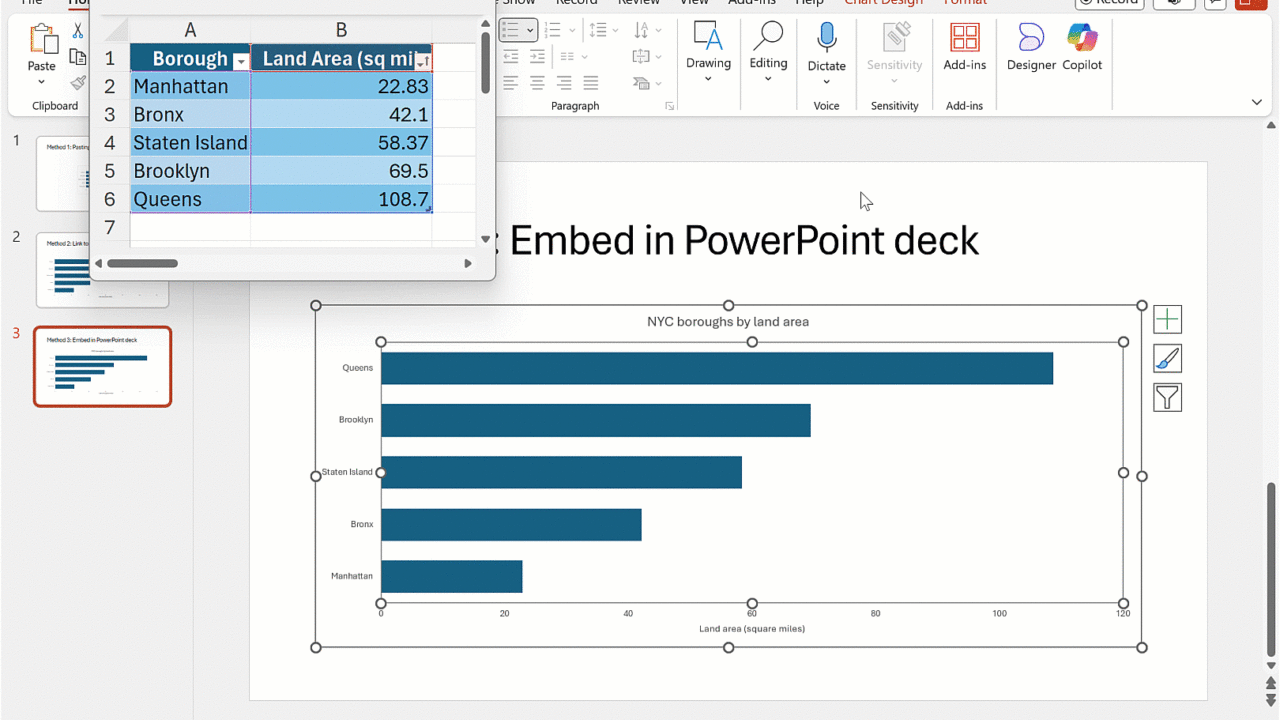Select cell containing Staten Island

point(190,143)
